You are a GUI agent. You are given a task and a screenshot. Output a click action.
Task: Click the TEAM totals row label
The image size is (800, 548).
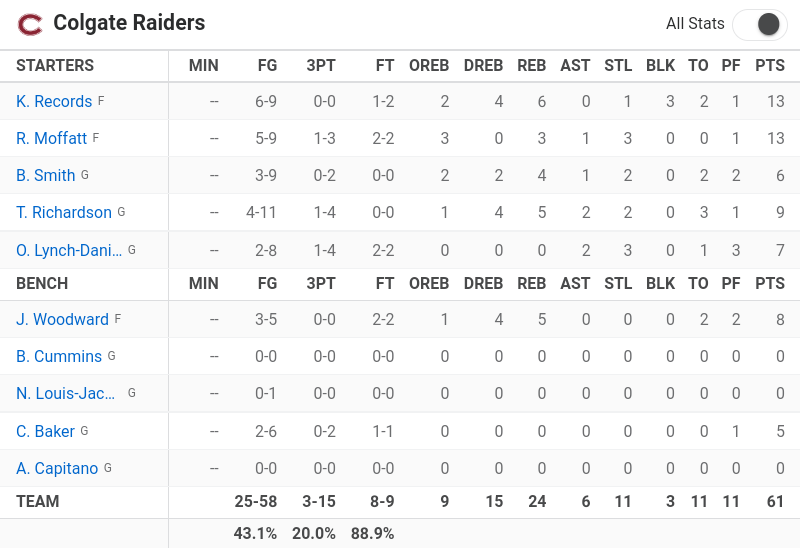pos(38,501)
